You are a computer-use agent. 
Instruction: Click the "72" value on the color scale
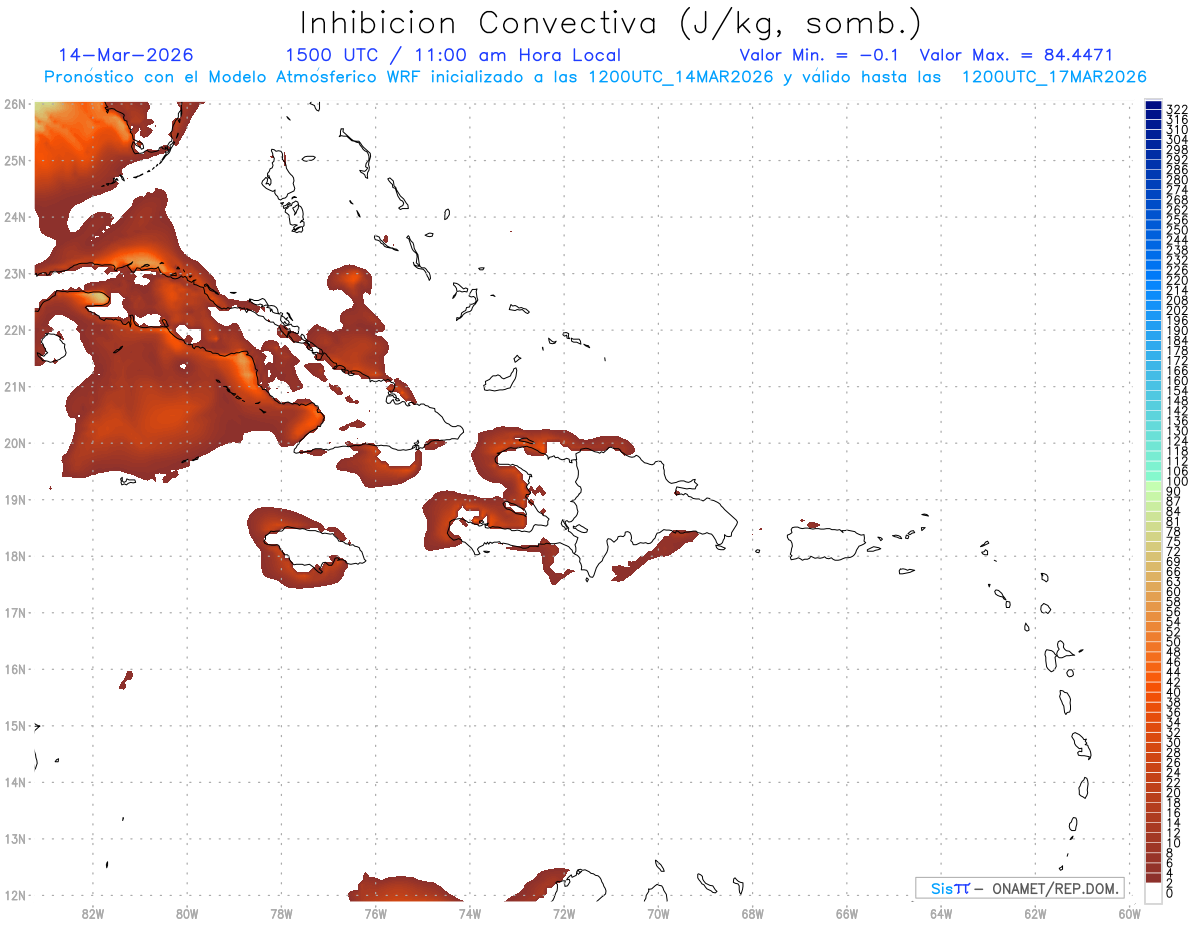click(x=1173, y=552)
